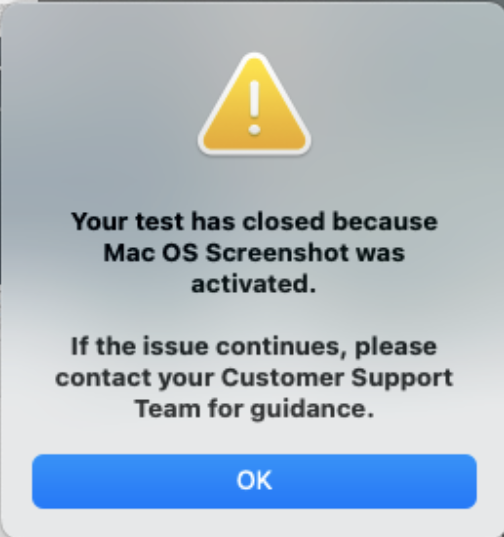Click the 'Your test has closed because' heading
Viewport: 504px width, 537px height.
point(254,222)
